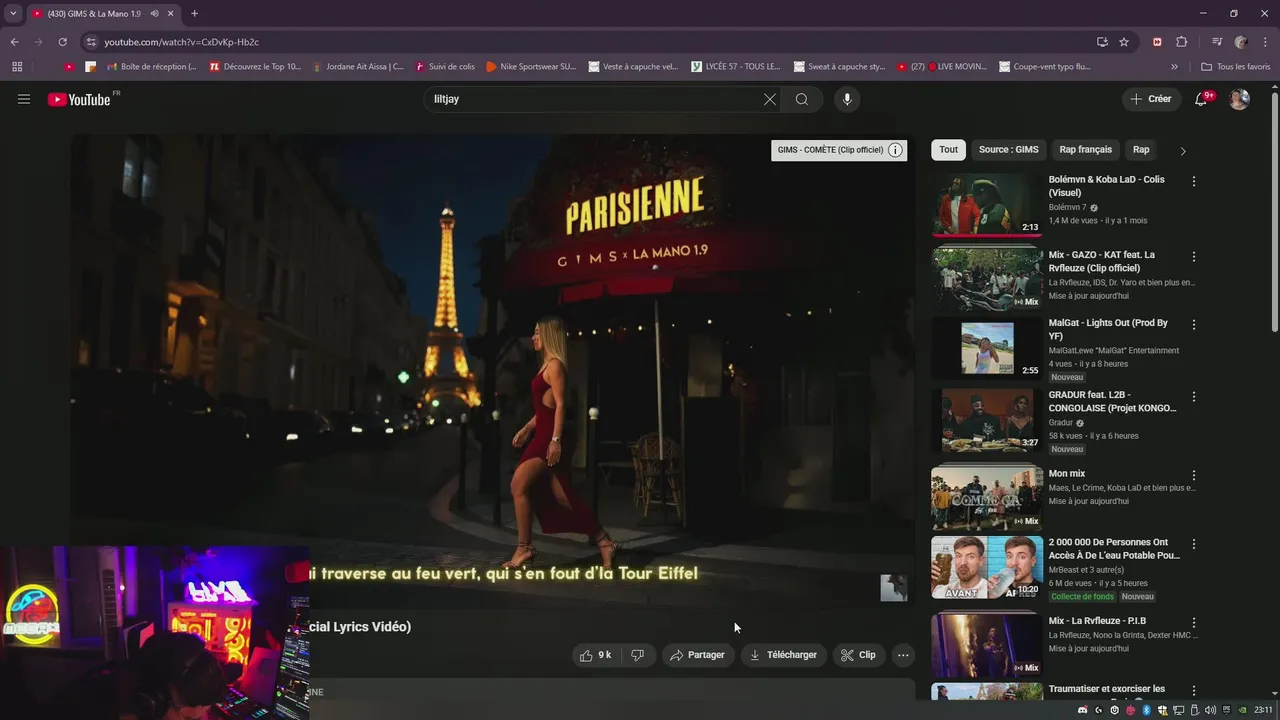The height and width of the screenshot is (720, 1280).
Task: Open options for Mix - La Rvfleuze - P.I.B
Action: pyautogui.click(x=1193, y=622)
